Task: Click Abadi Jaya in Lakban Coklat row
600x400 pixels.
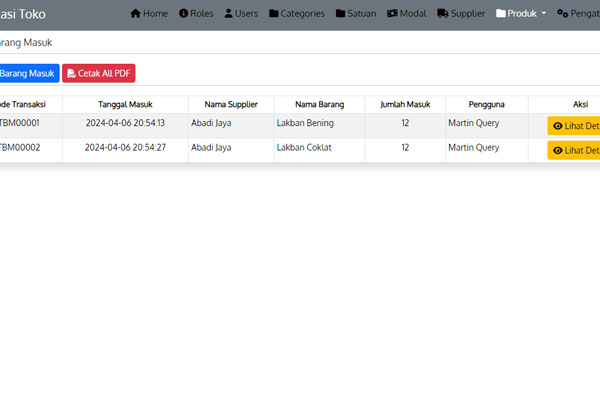Action: tap(211, 147)
